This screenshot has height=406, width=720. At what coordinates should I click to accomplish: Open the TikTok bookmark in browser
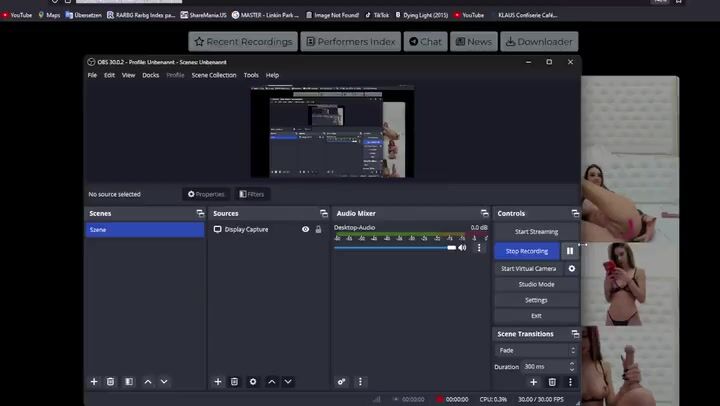coord(377,15)
